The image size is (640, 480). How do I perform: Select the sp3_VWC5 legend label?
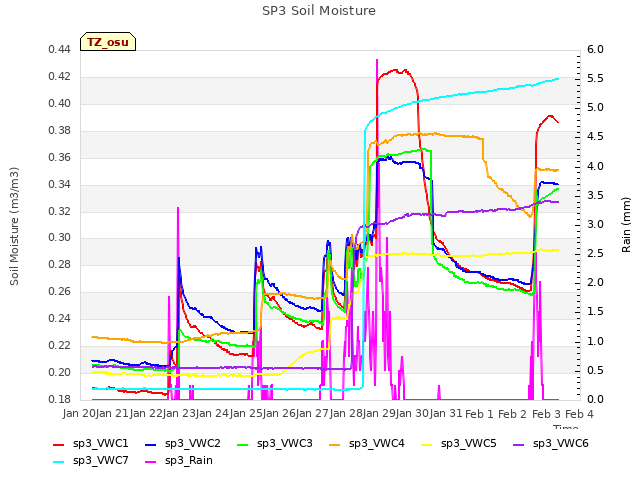(x=469, y=444)
